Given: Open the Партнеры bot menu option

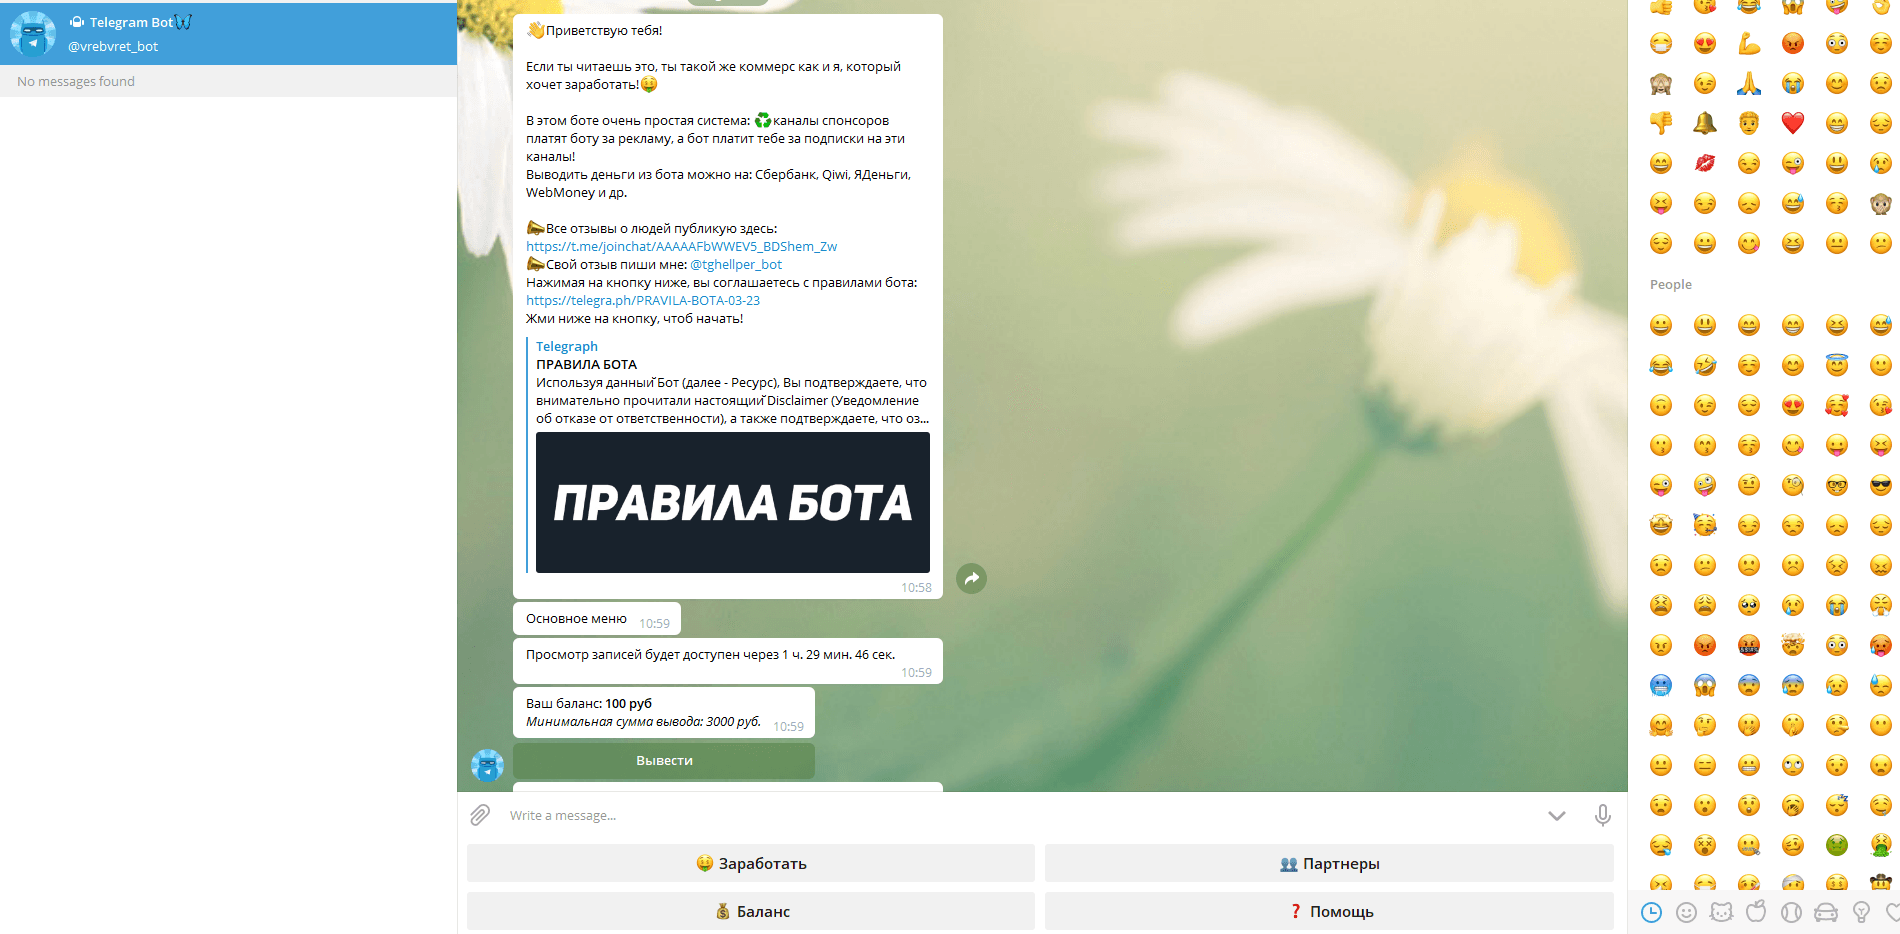Looking at the screenshot, I should pos(1329,862).
